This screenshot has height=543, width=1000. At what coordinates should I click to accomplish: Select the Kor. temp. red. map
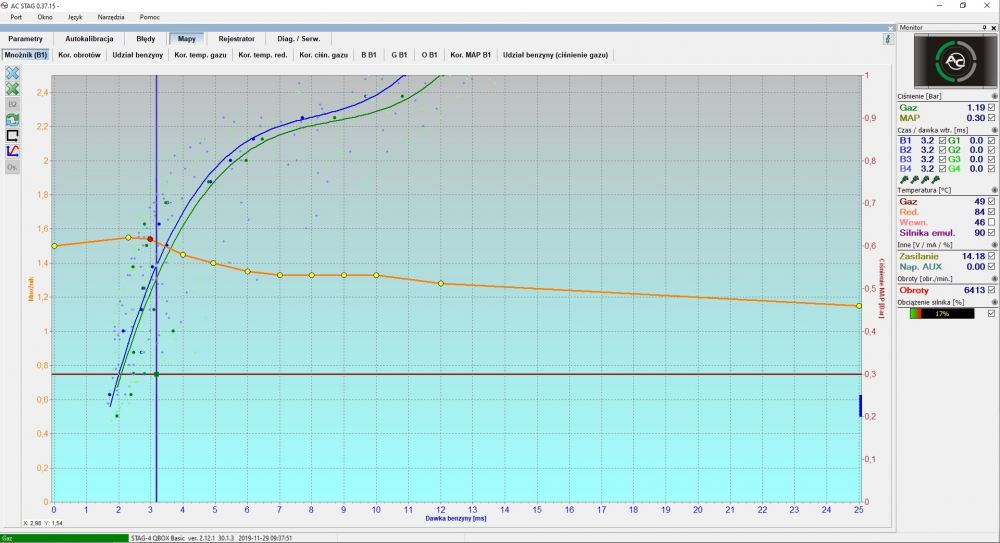tap(263, 55)
